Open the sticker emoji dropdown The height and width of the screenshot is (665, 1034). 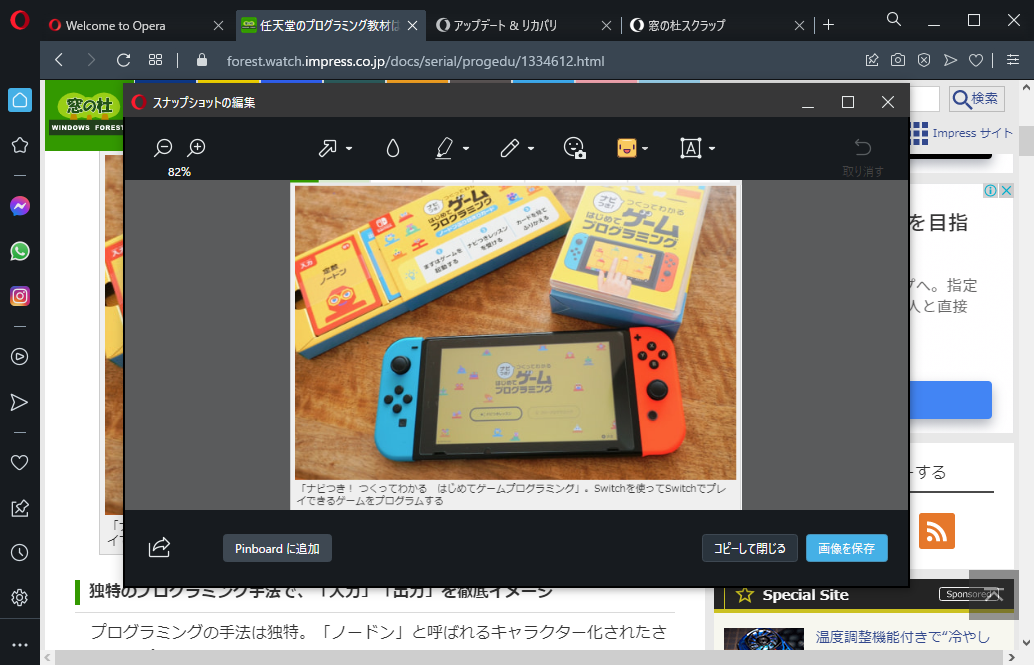[x=645, y=148]
